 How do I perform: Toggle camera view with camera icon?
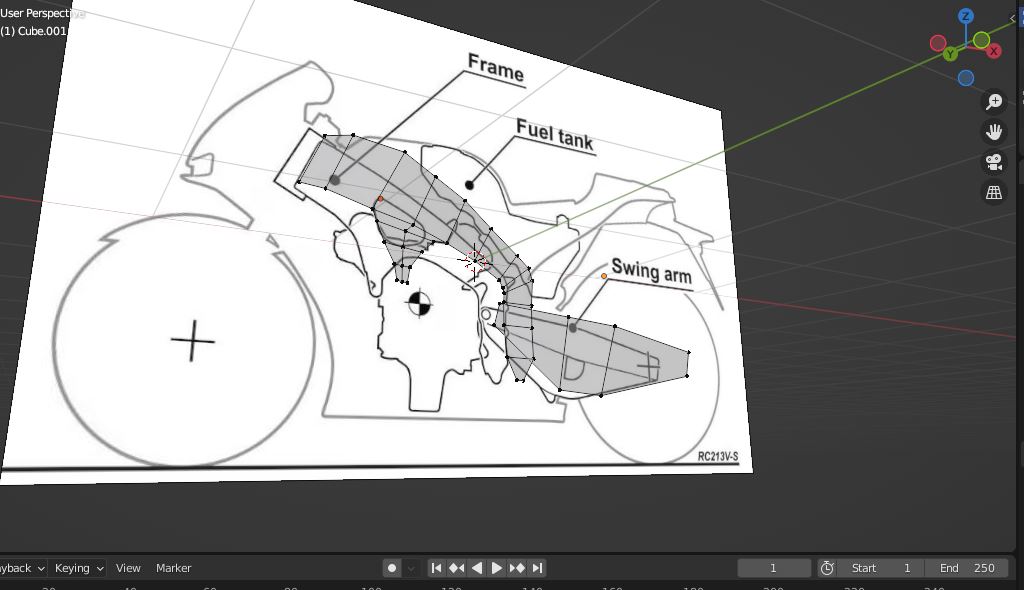pos(994,162)
